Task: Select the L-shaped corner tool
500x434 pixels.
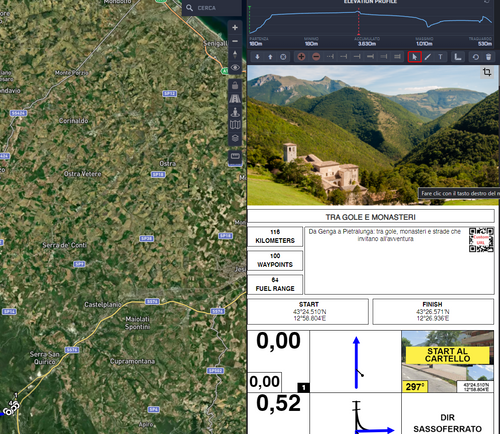Action: pyautogui.click(x=458, y=57)
